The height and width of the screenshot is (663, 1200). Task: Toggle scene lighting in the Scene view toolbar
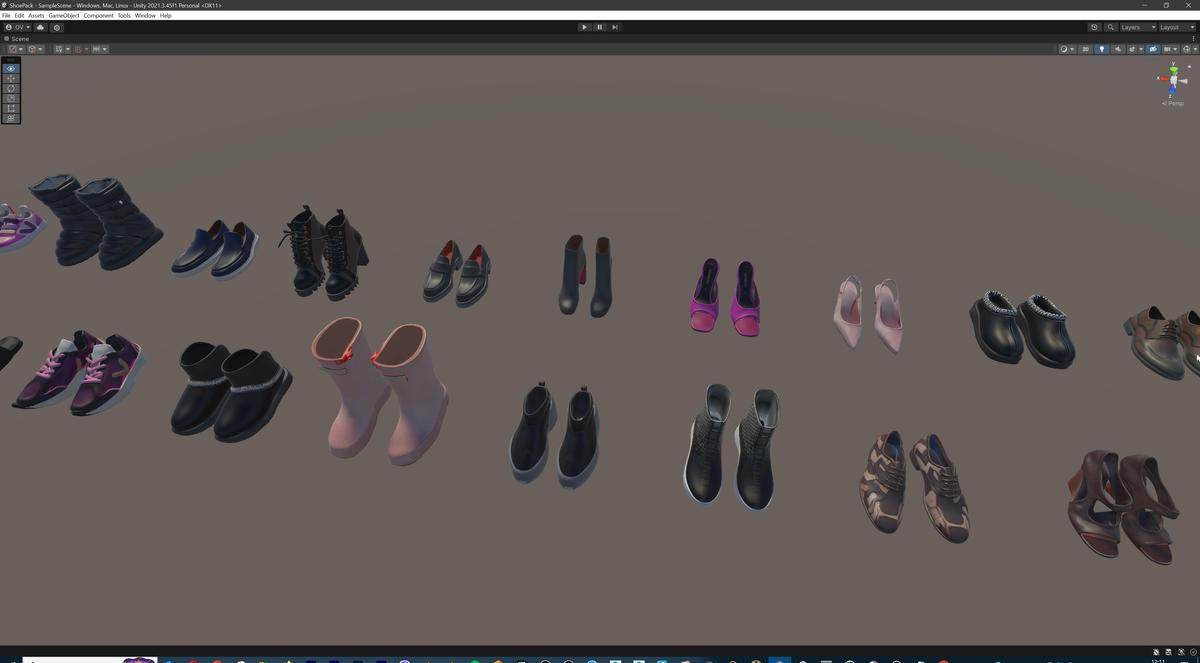click(x=1102, y=48)
